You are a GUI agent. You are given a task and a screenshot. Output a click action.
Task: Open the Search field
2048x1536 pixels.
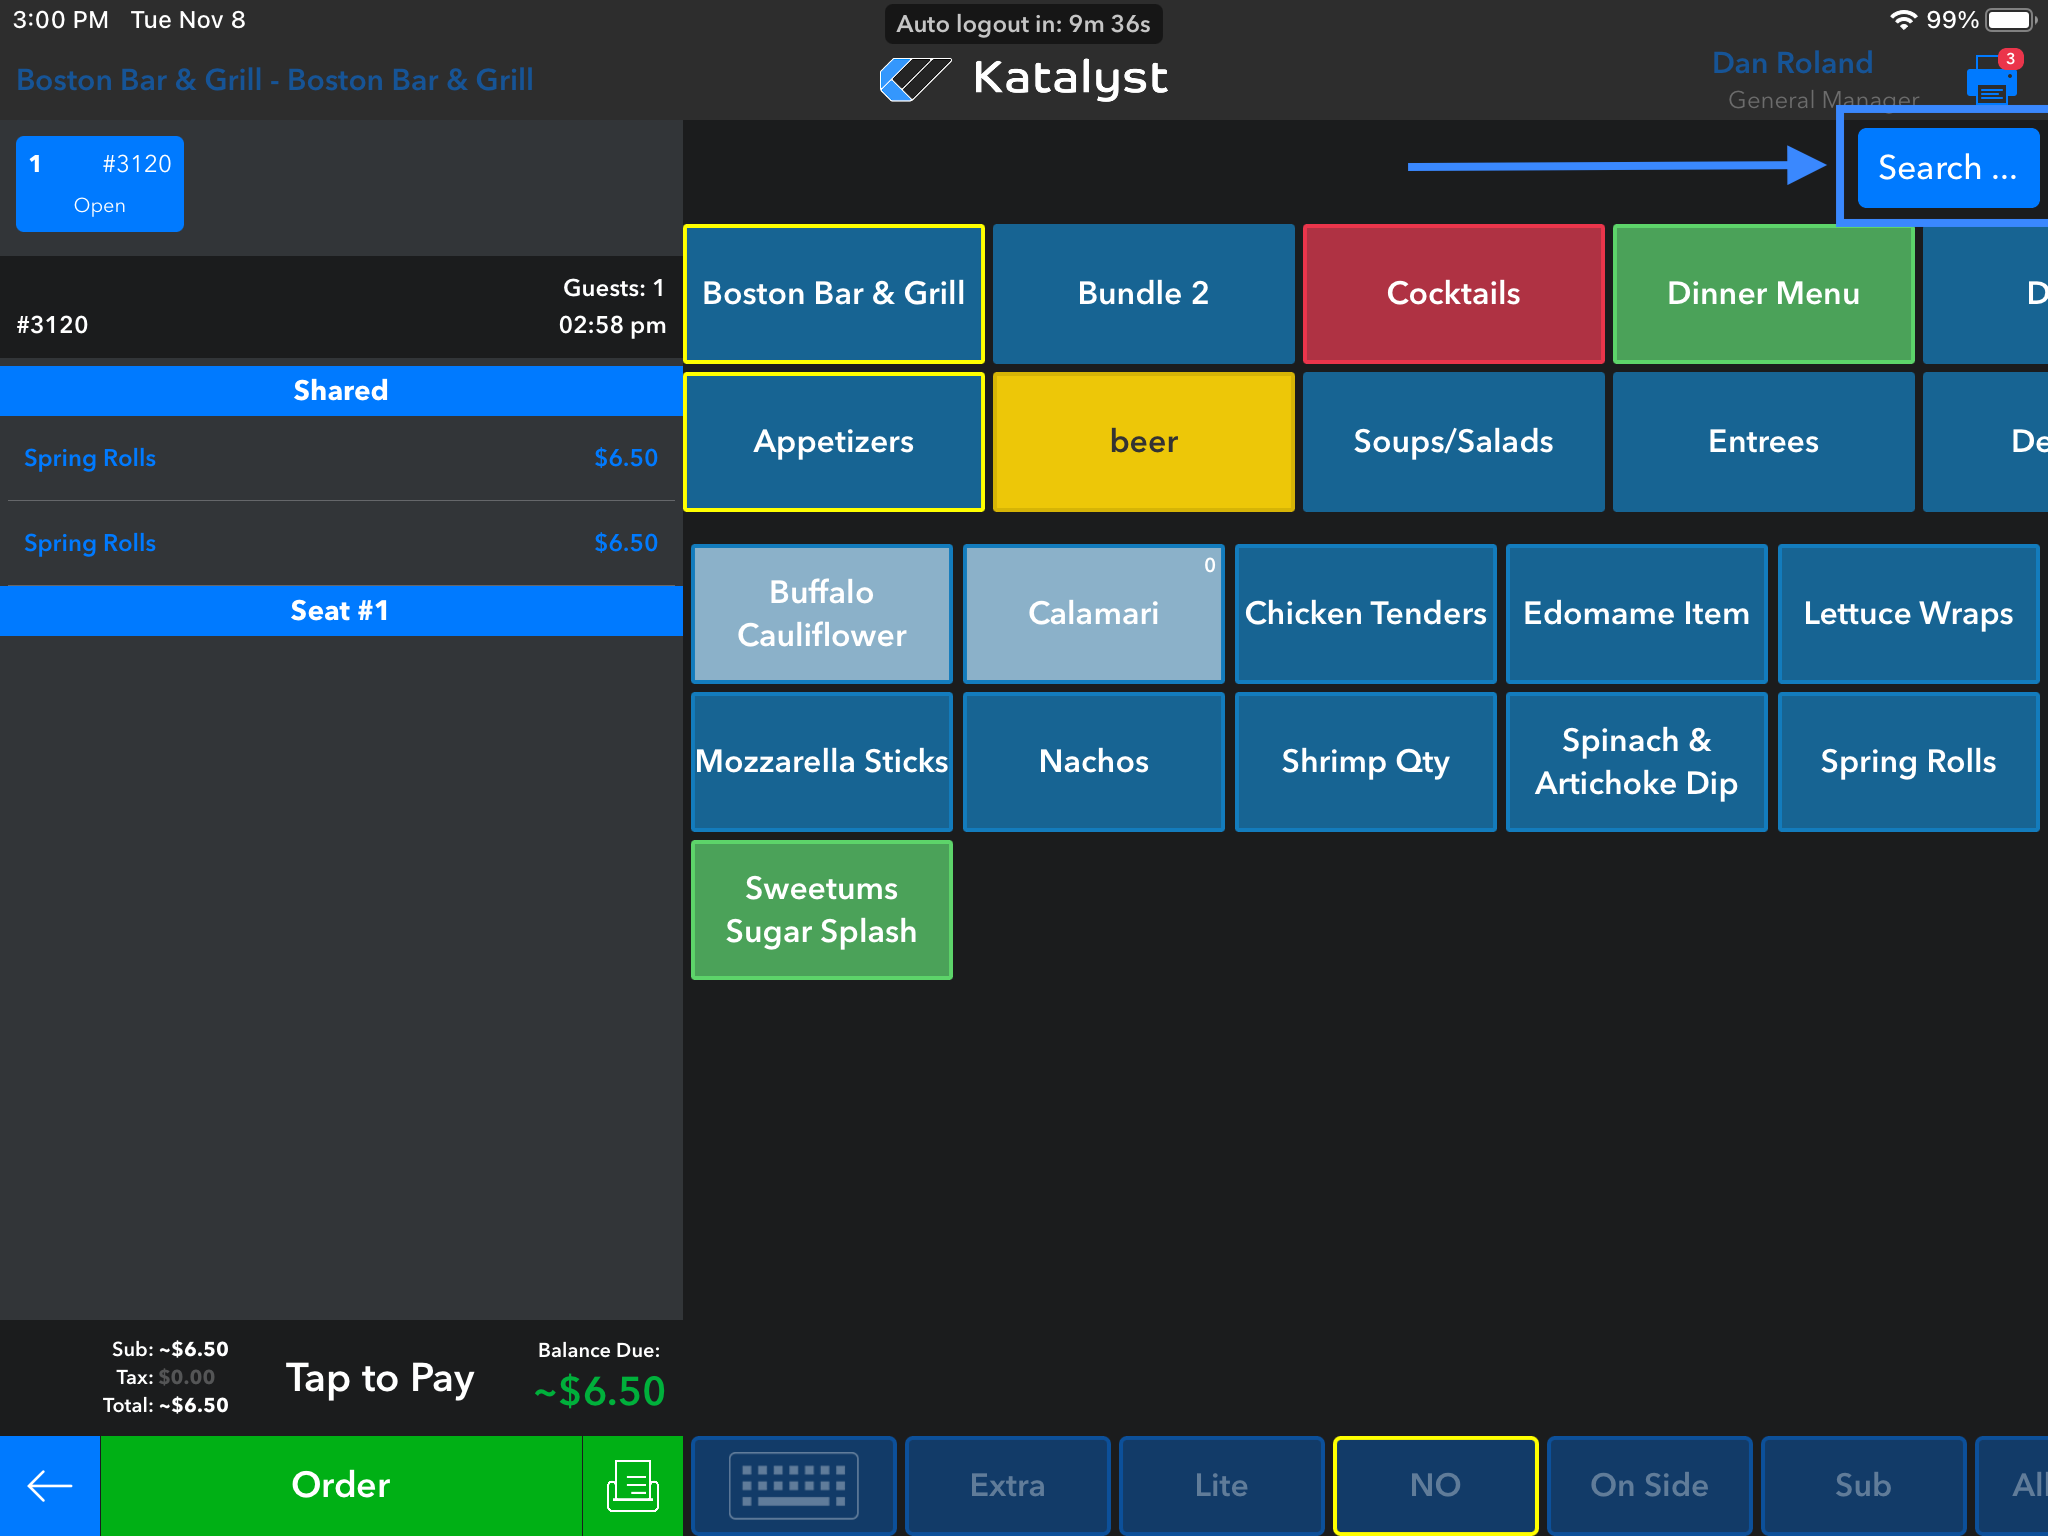[x=1946, y=168]
